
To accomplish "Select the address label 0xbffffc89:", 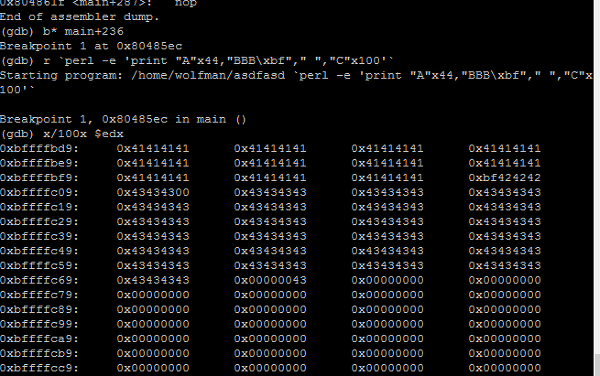I will coord(39,310).
